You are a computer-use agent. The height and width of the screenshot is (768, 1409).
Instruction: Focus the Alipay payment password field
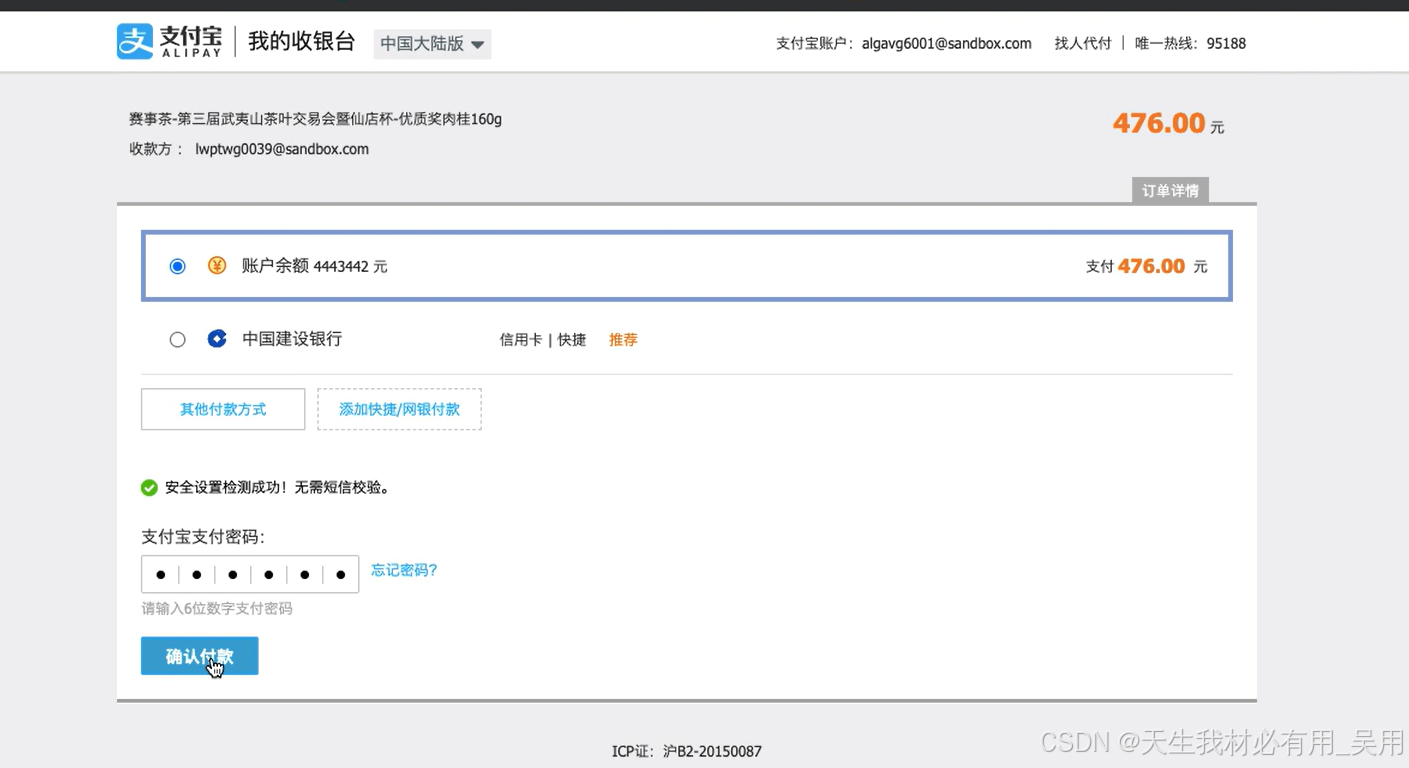(250, 574)
